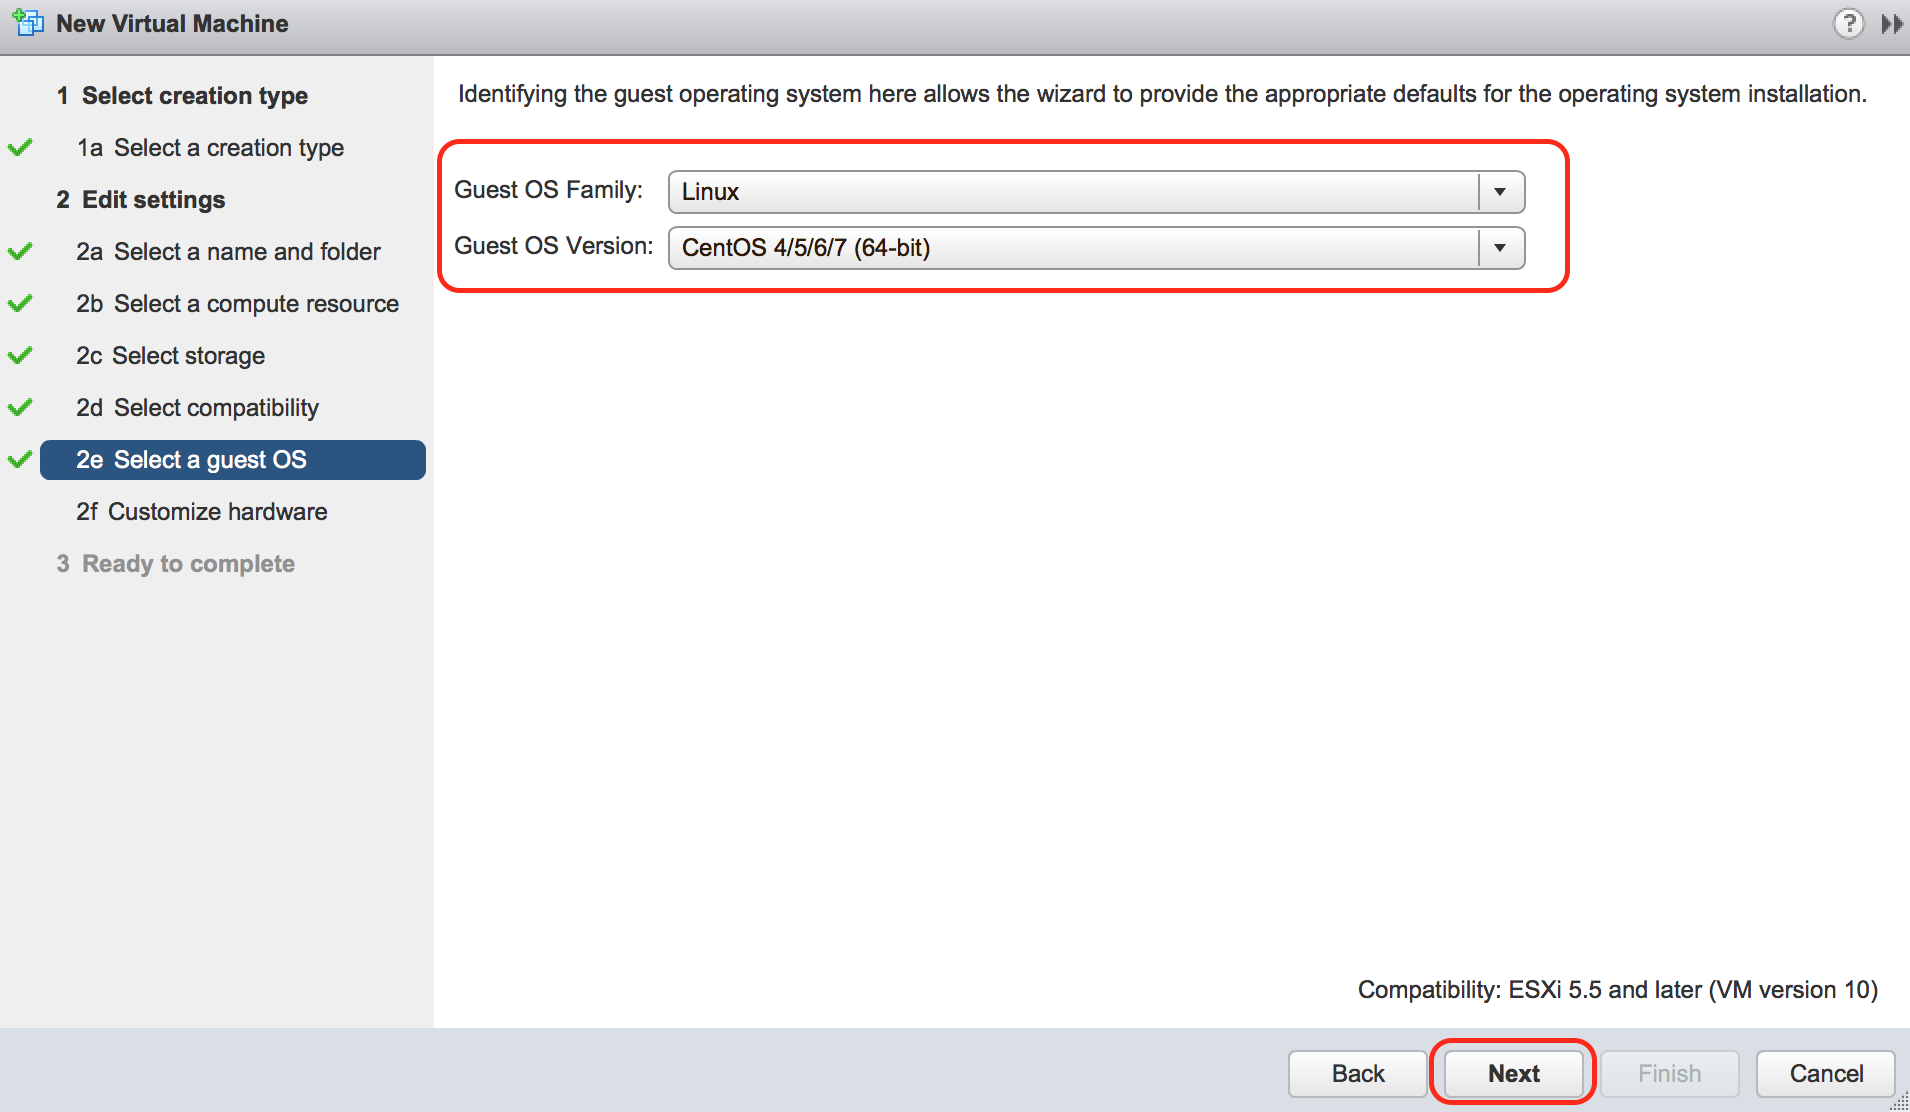Click the green checkmark beside step 2c
The image size is (1910, 1112).
tap(20, 356)
